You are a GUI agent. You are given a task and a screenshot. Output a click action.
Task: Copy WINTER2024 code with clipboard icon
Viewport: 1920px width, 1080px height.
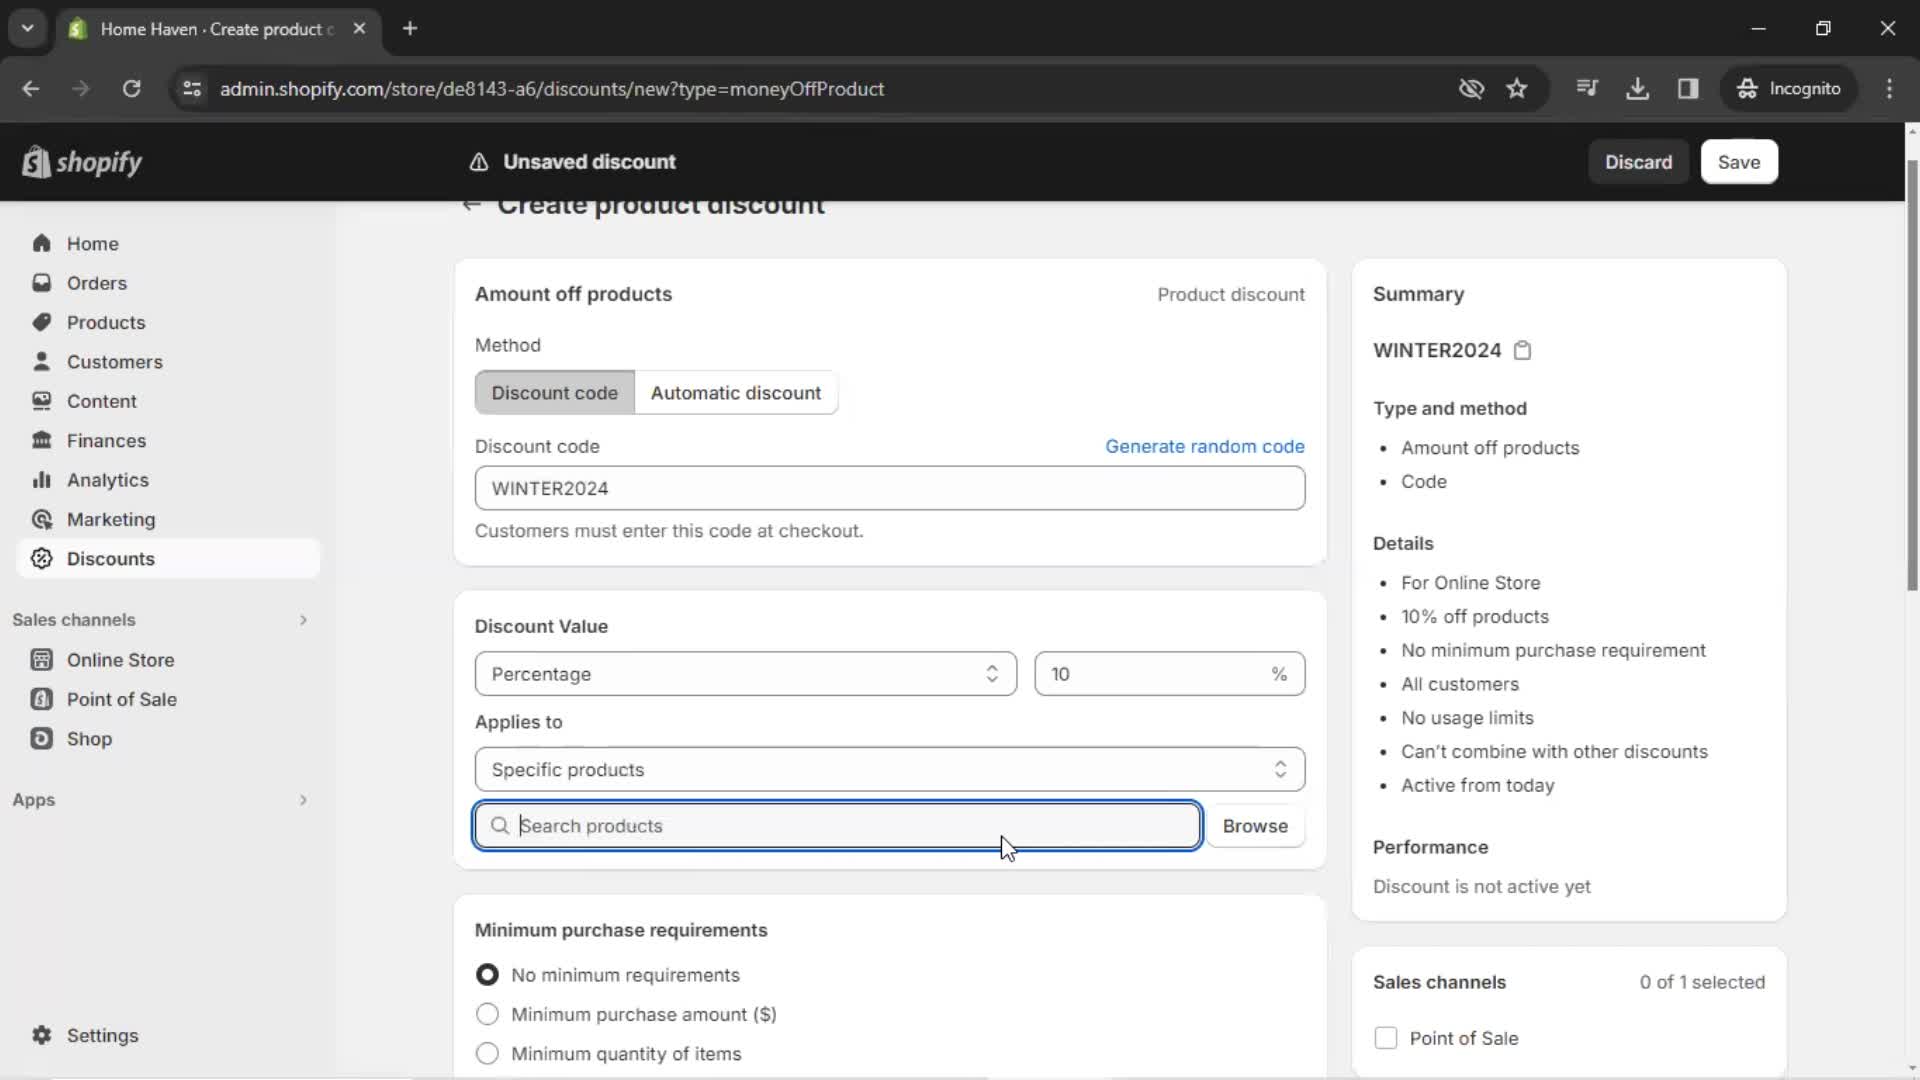(1522, 350)
